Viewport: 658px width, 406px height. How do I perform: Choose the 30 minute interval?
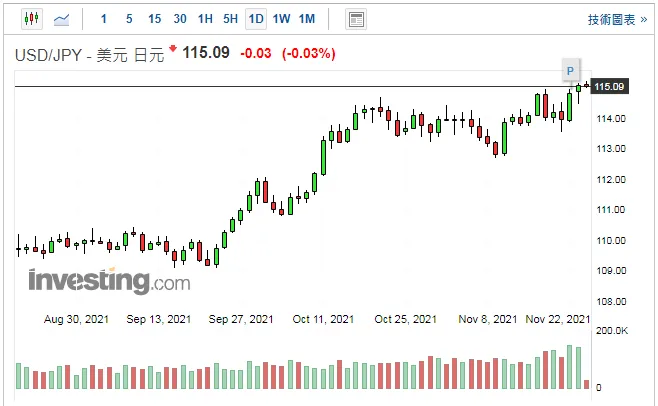click(x=180, y=19)
